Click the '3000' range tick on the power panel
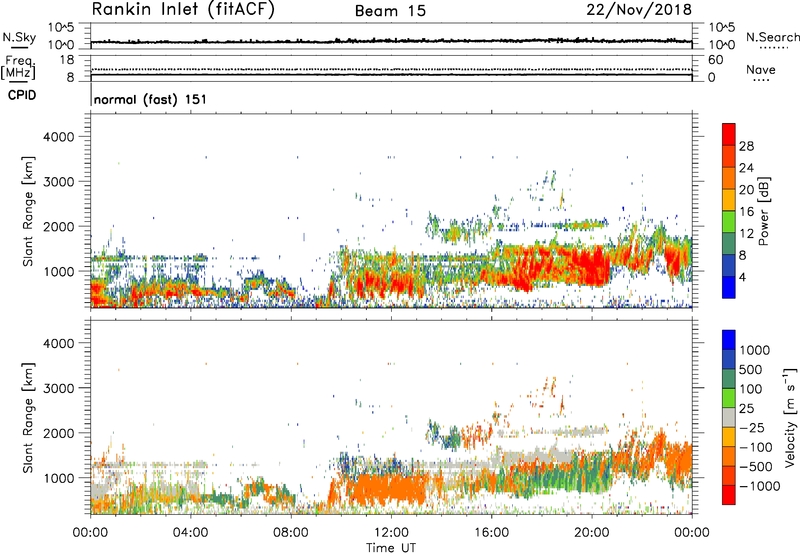The image size is (800, 554). [59, 182]
